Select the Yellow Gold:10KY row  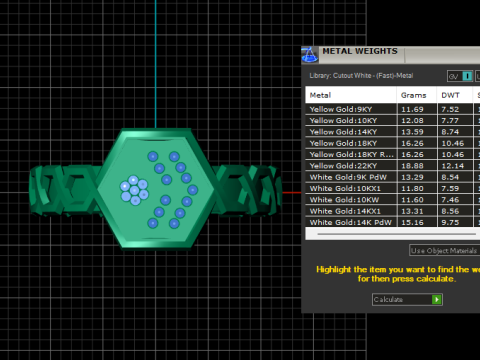[393, 120]
